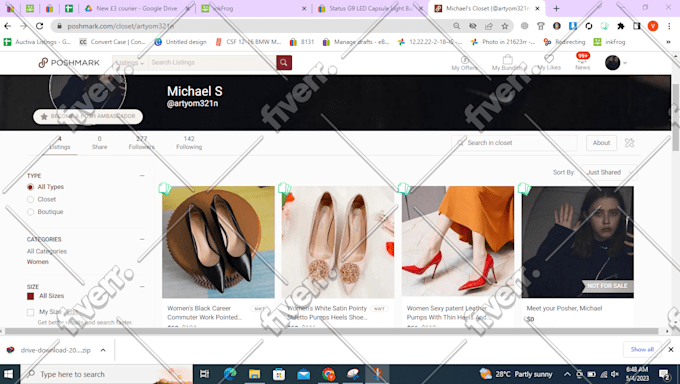Click the All Categories link
Screen dimensions: 680x384
click(47, 251)
